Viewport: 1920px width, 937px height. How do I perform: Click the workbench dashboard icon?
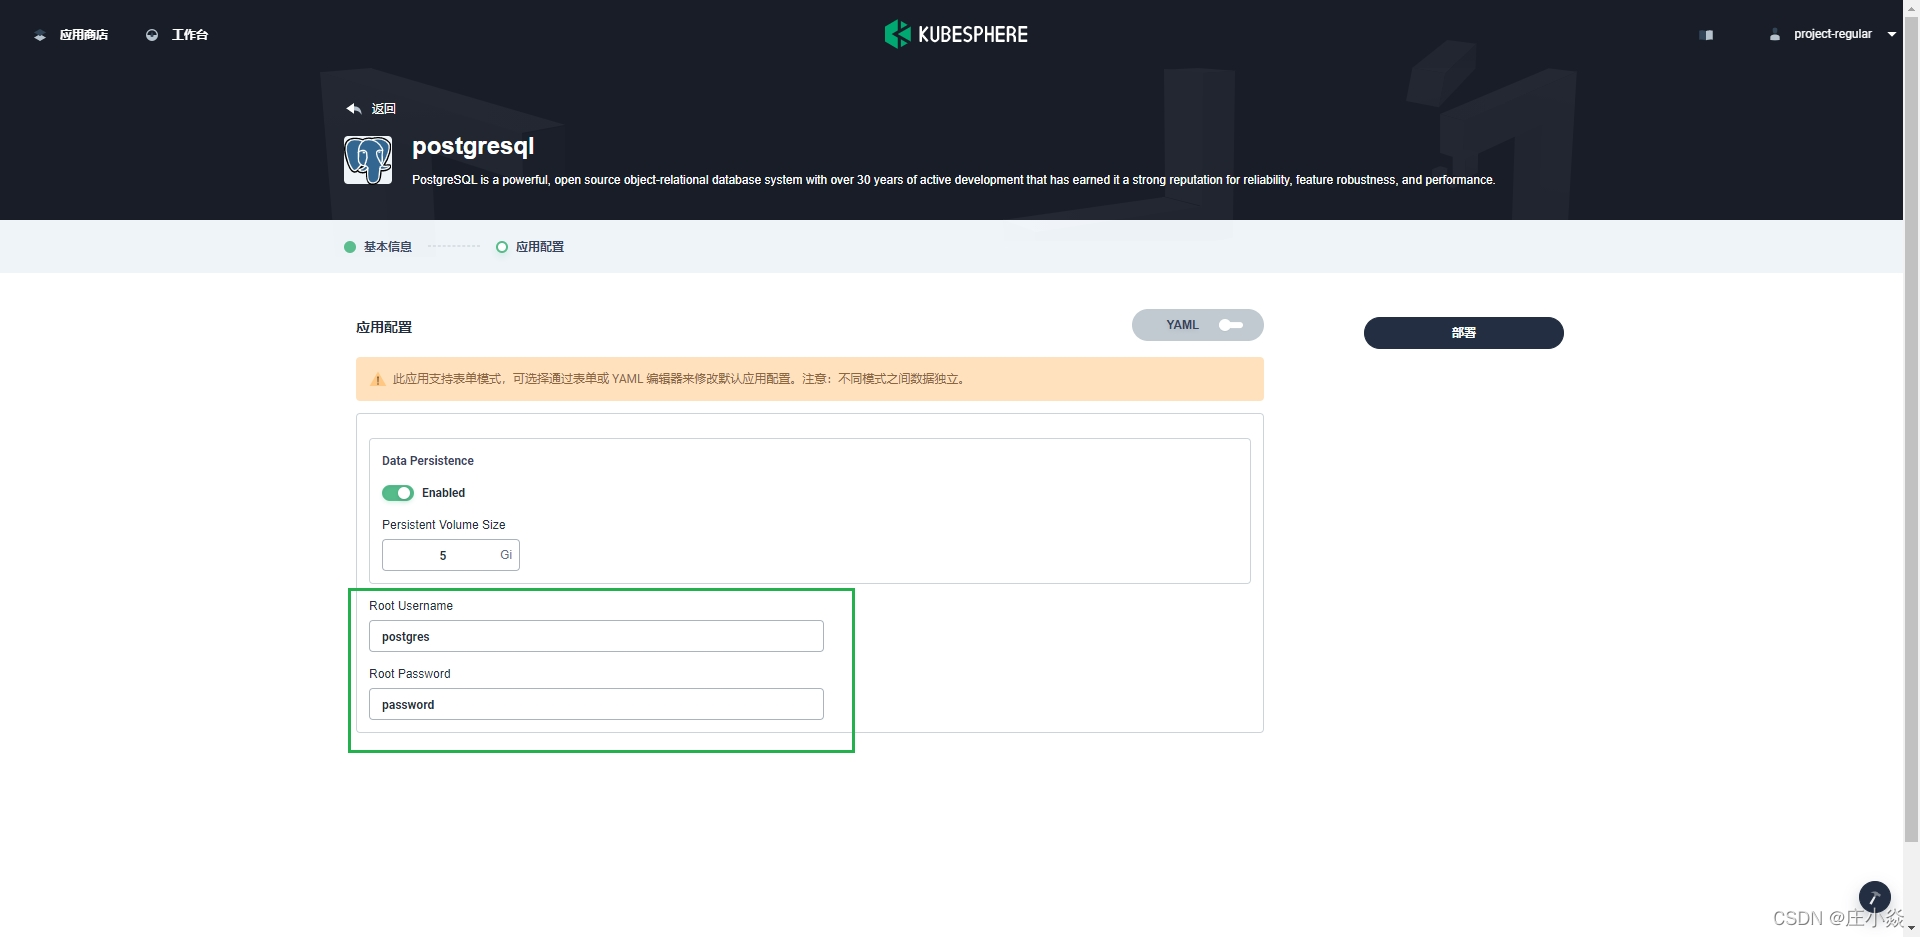pos(152,35)
